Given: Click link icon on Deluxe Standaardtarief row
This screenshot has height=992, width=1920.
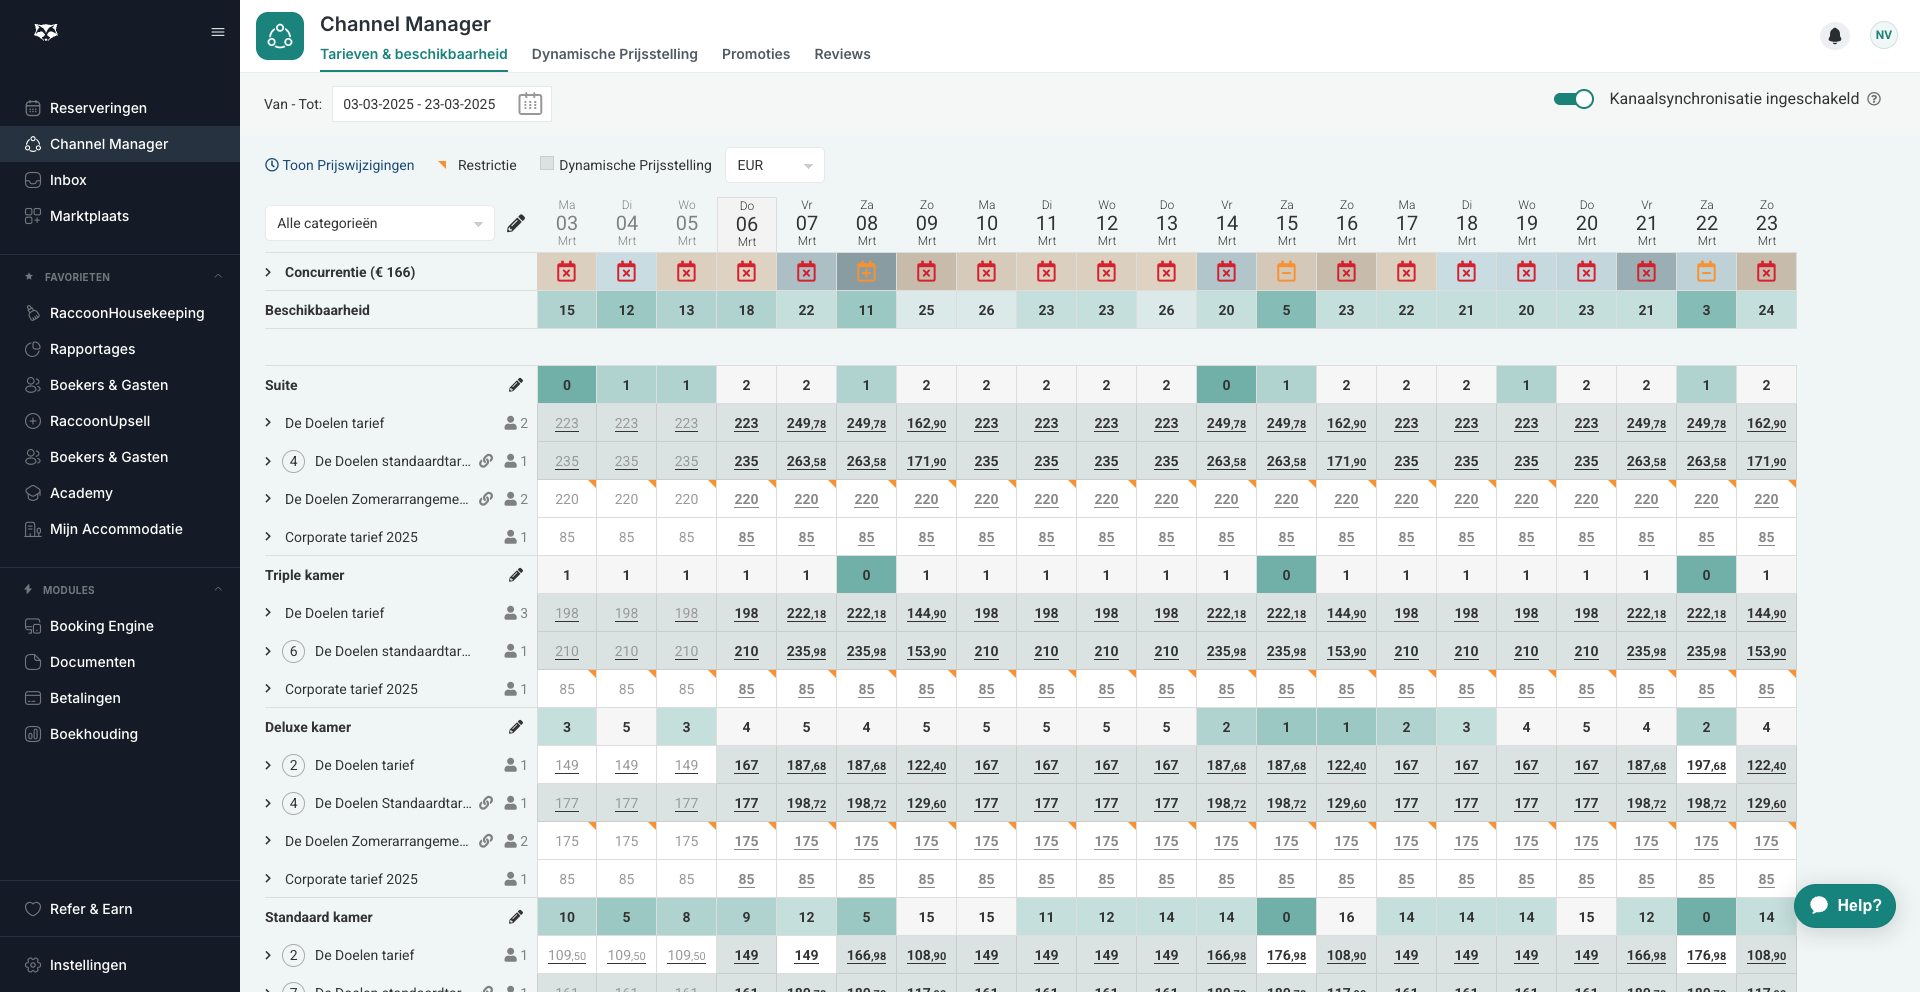Looking at the screenshot, I should click(486, 803).
